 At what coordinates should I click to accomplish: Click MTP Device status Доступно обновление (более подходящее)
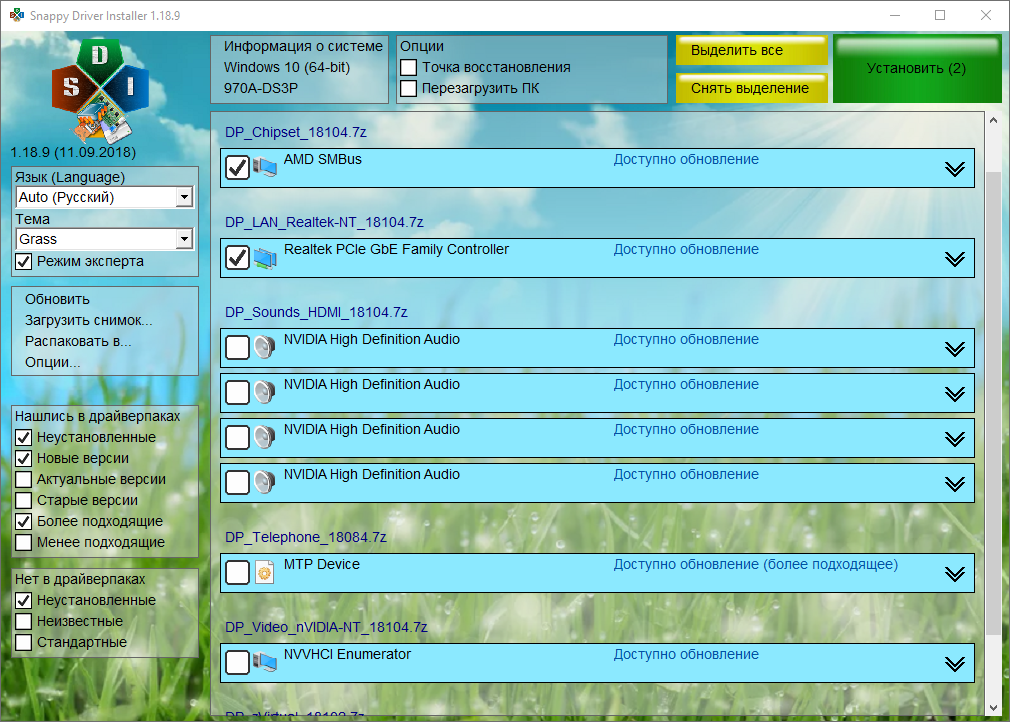tap(756, 565)
